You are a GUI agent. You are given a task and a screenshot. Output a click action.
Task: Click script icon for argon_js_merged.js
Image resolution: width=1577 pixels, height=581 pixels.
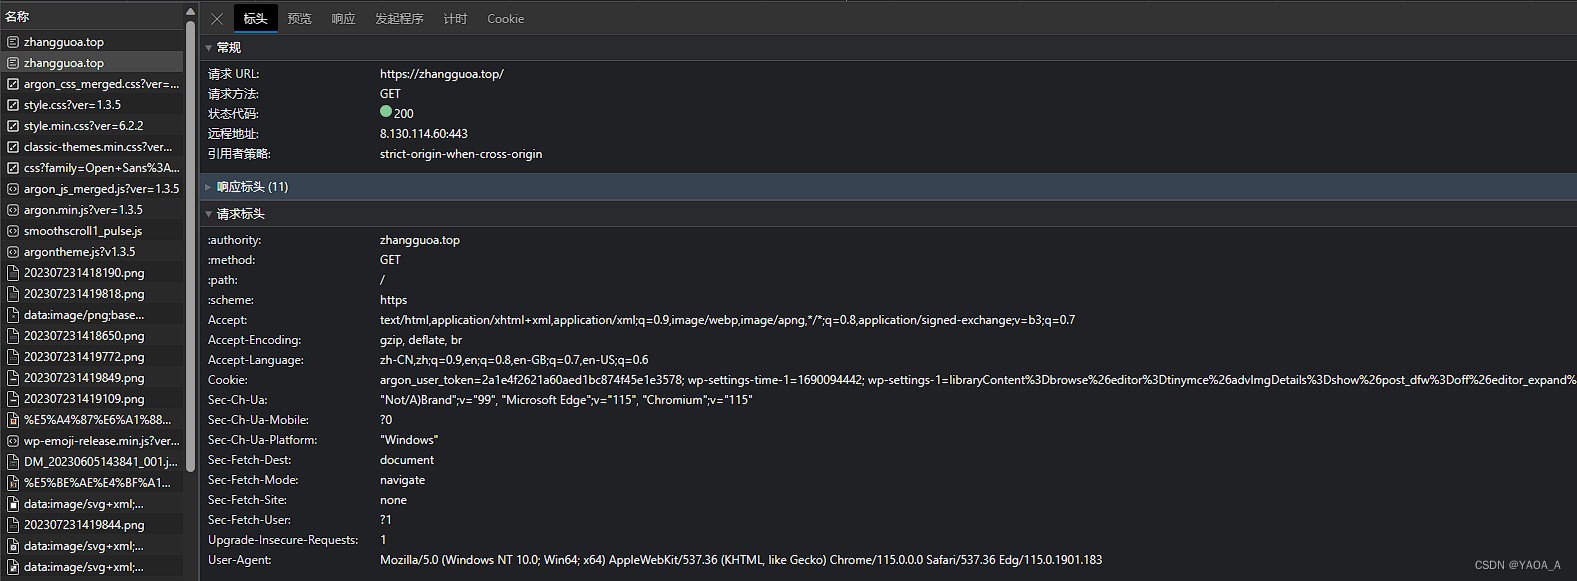click(x=13, y=189)
